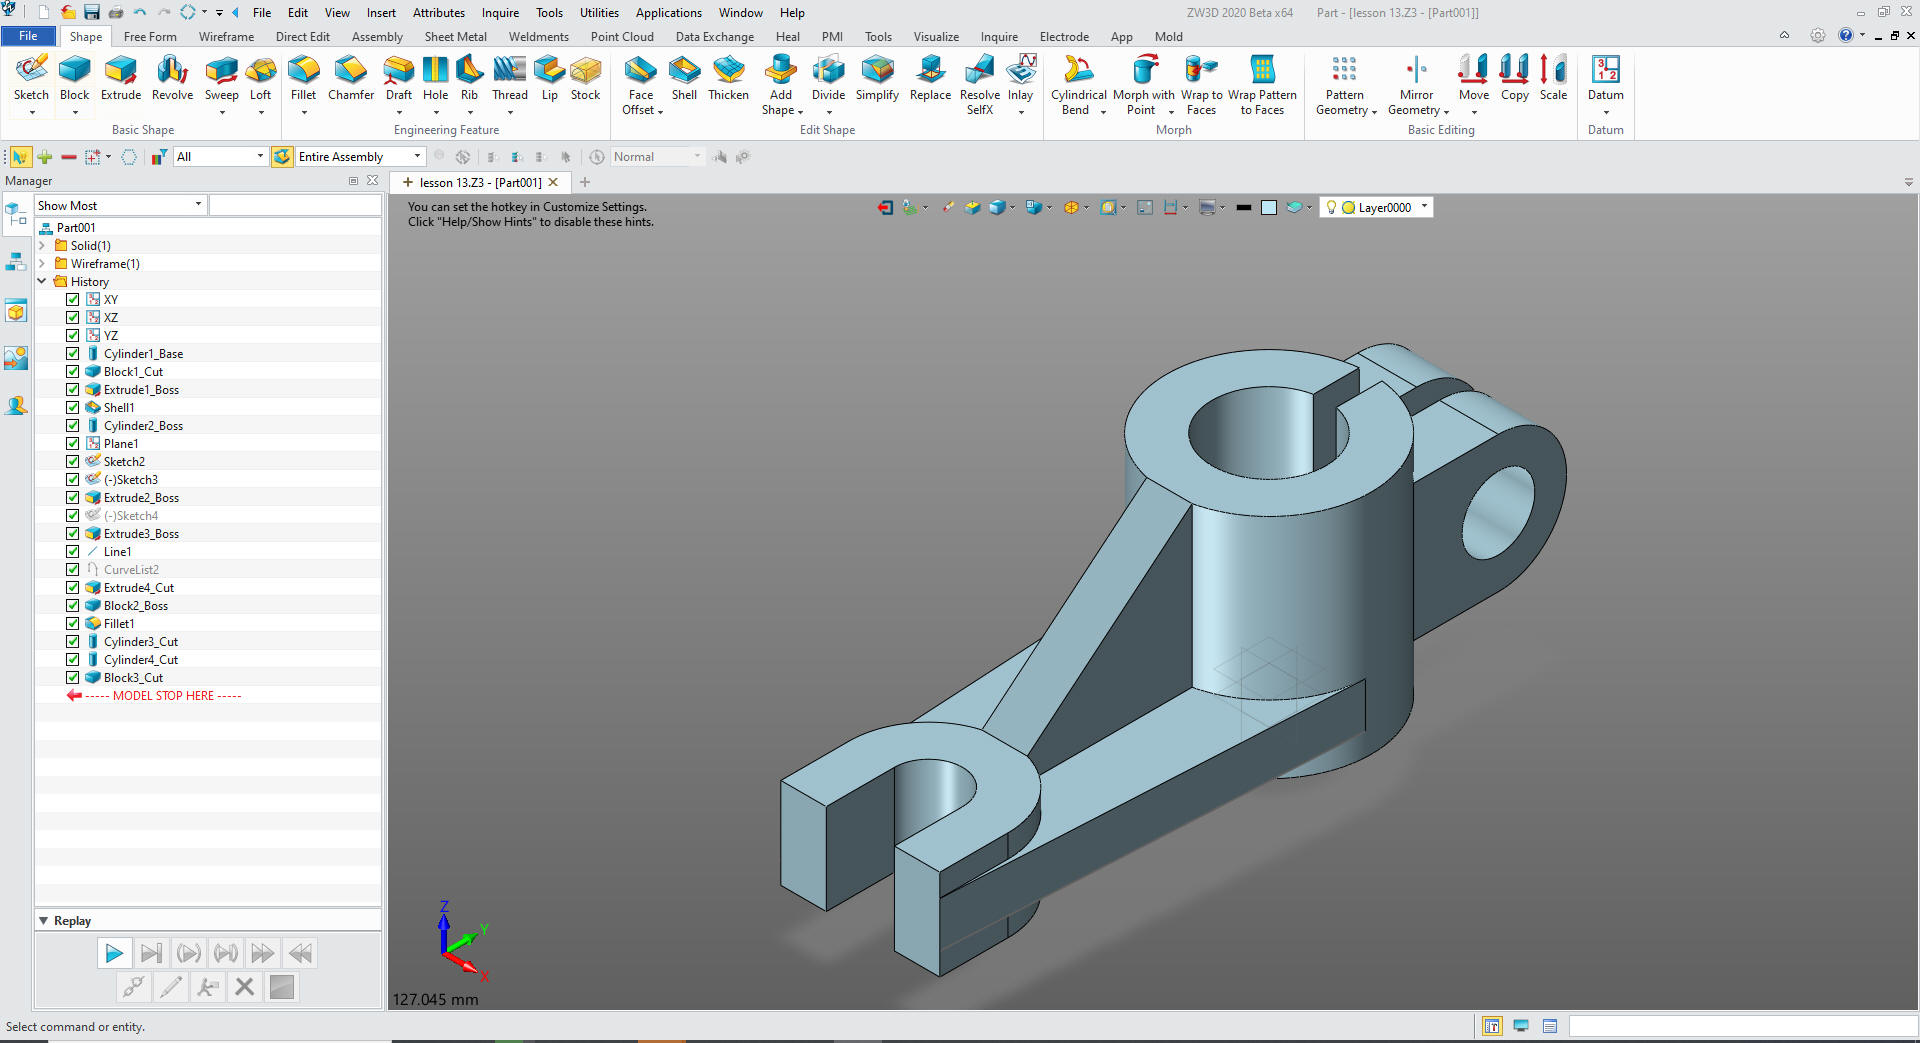Expand the Wireframe(1) tree node

(x=42, y=263)
